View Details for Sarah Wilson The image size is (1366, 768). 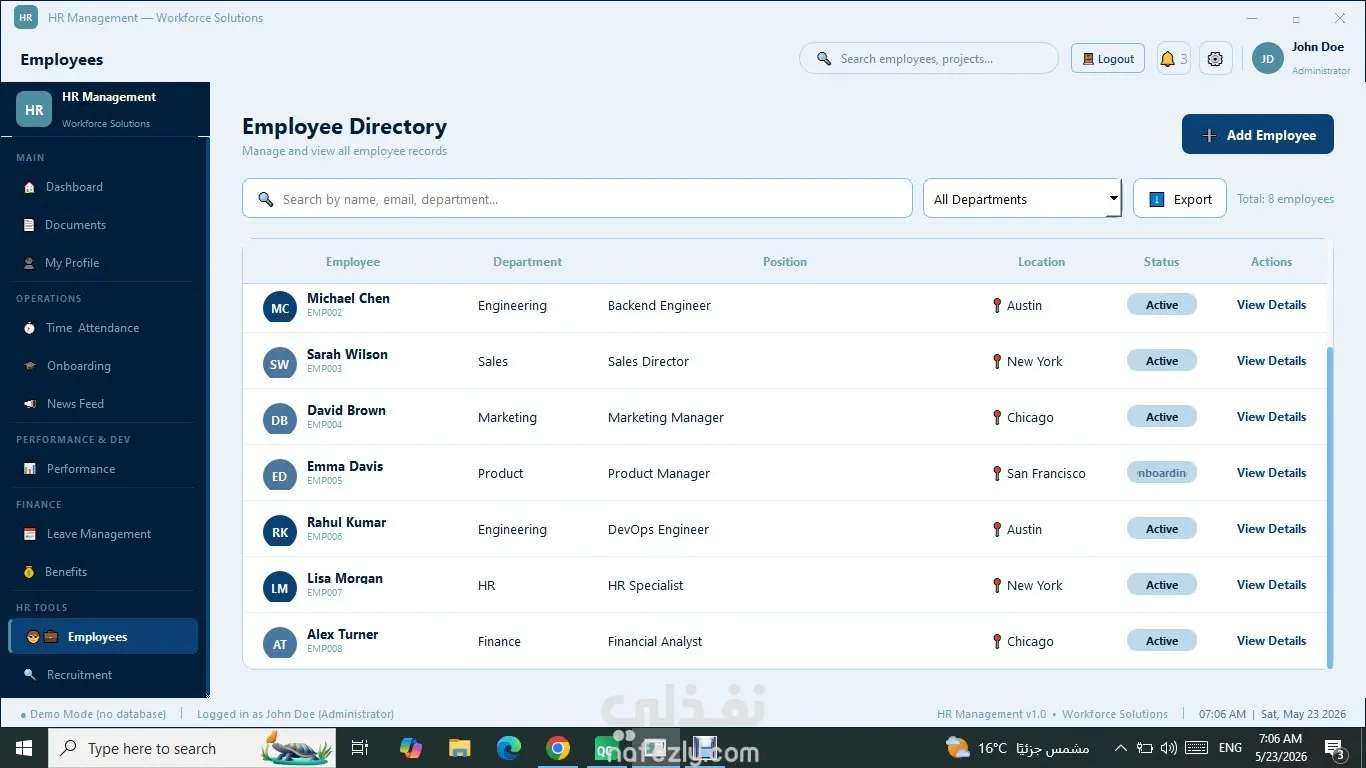point(1271,361)
